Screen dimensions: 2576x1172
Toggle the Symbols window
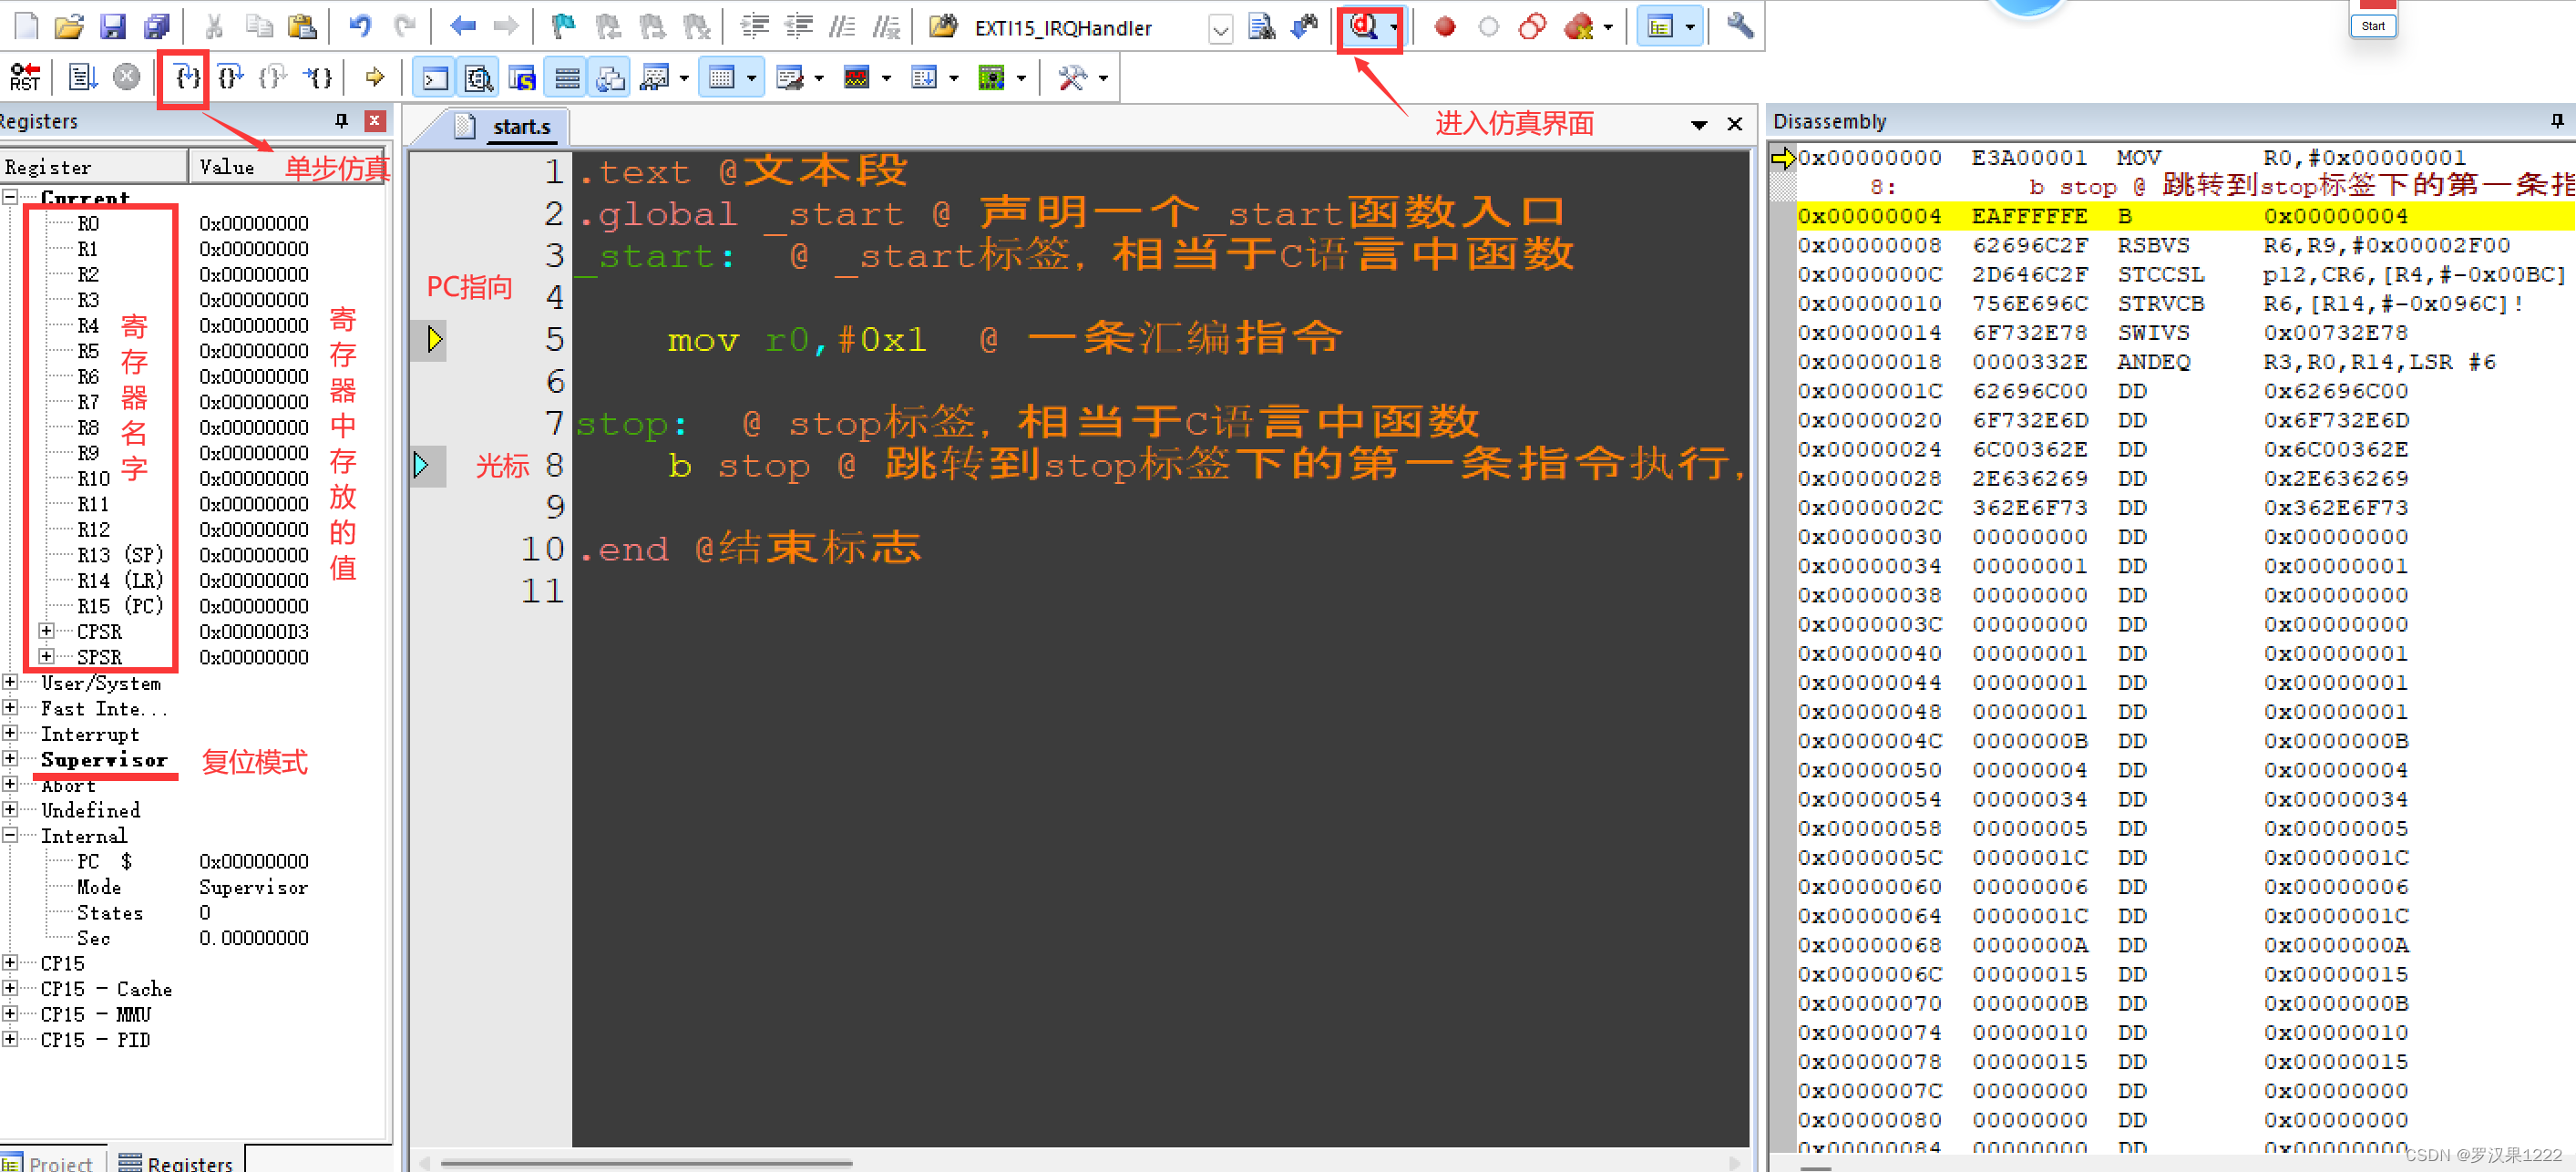tap(523, 77)
